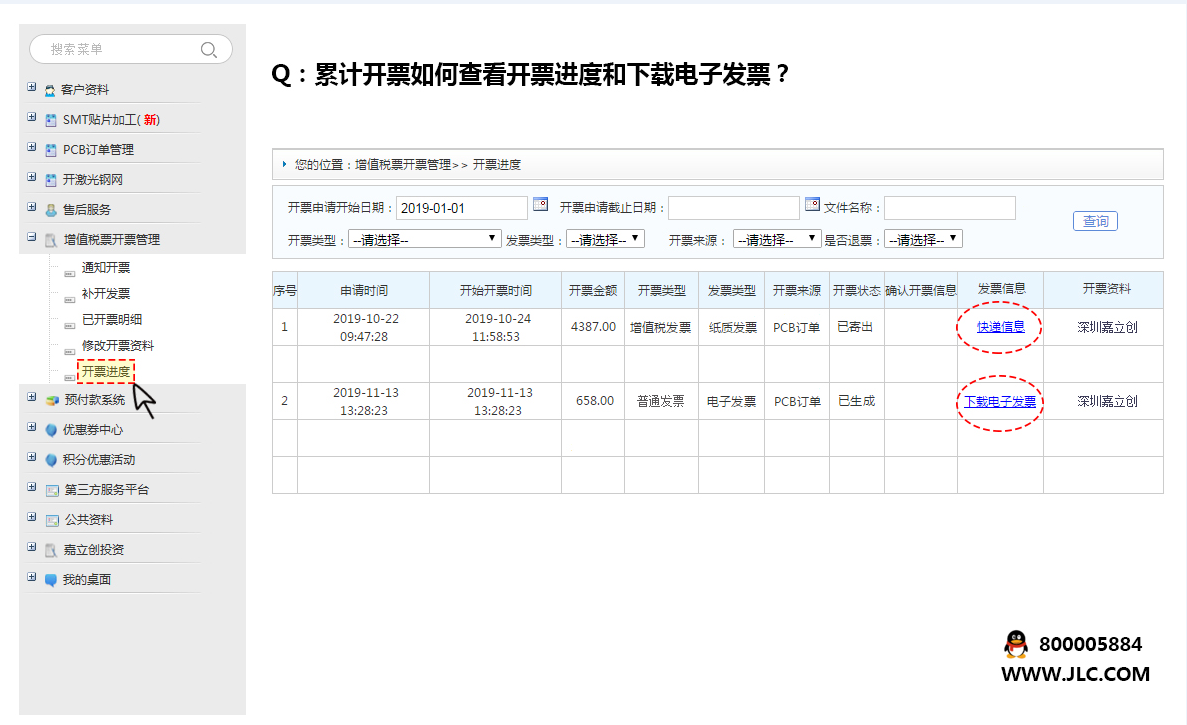This screenshot has width=1187, height=725.
Task: Click the search magnifier icon in menu search
Action: click(208, 49)
